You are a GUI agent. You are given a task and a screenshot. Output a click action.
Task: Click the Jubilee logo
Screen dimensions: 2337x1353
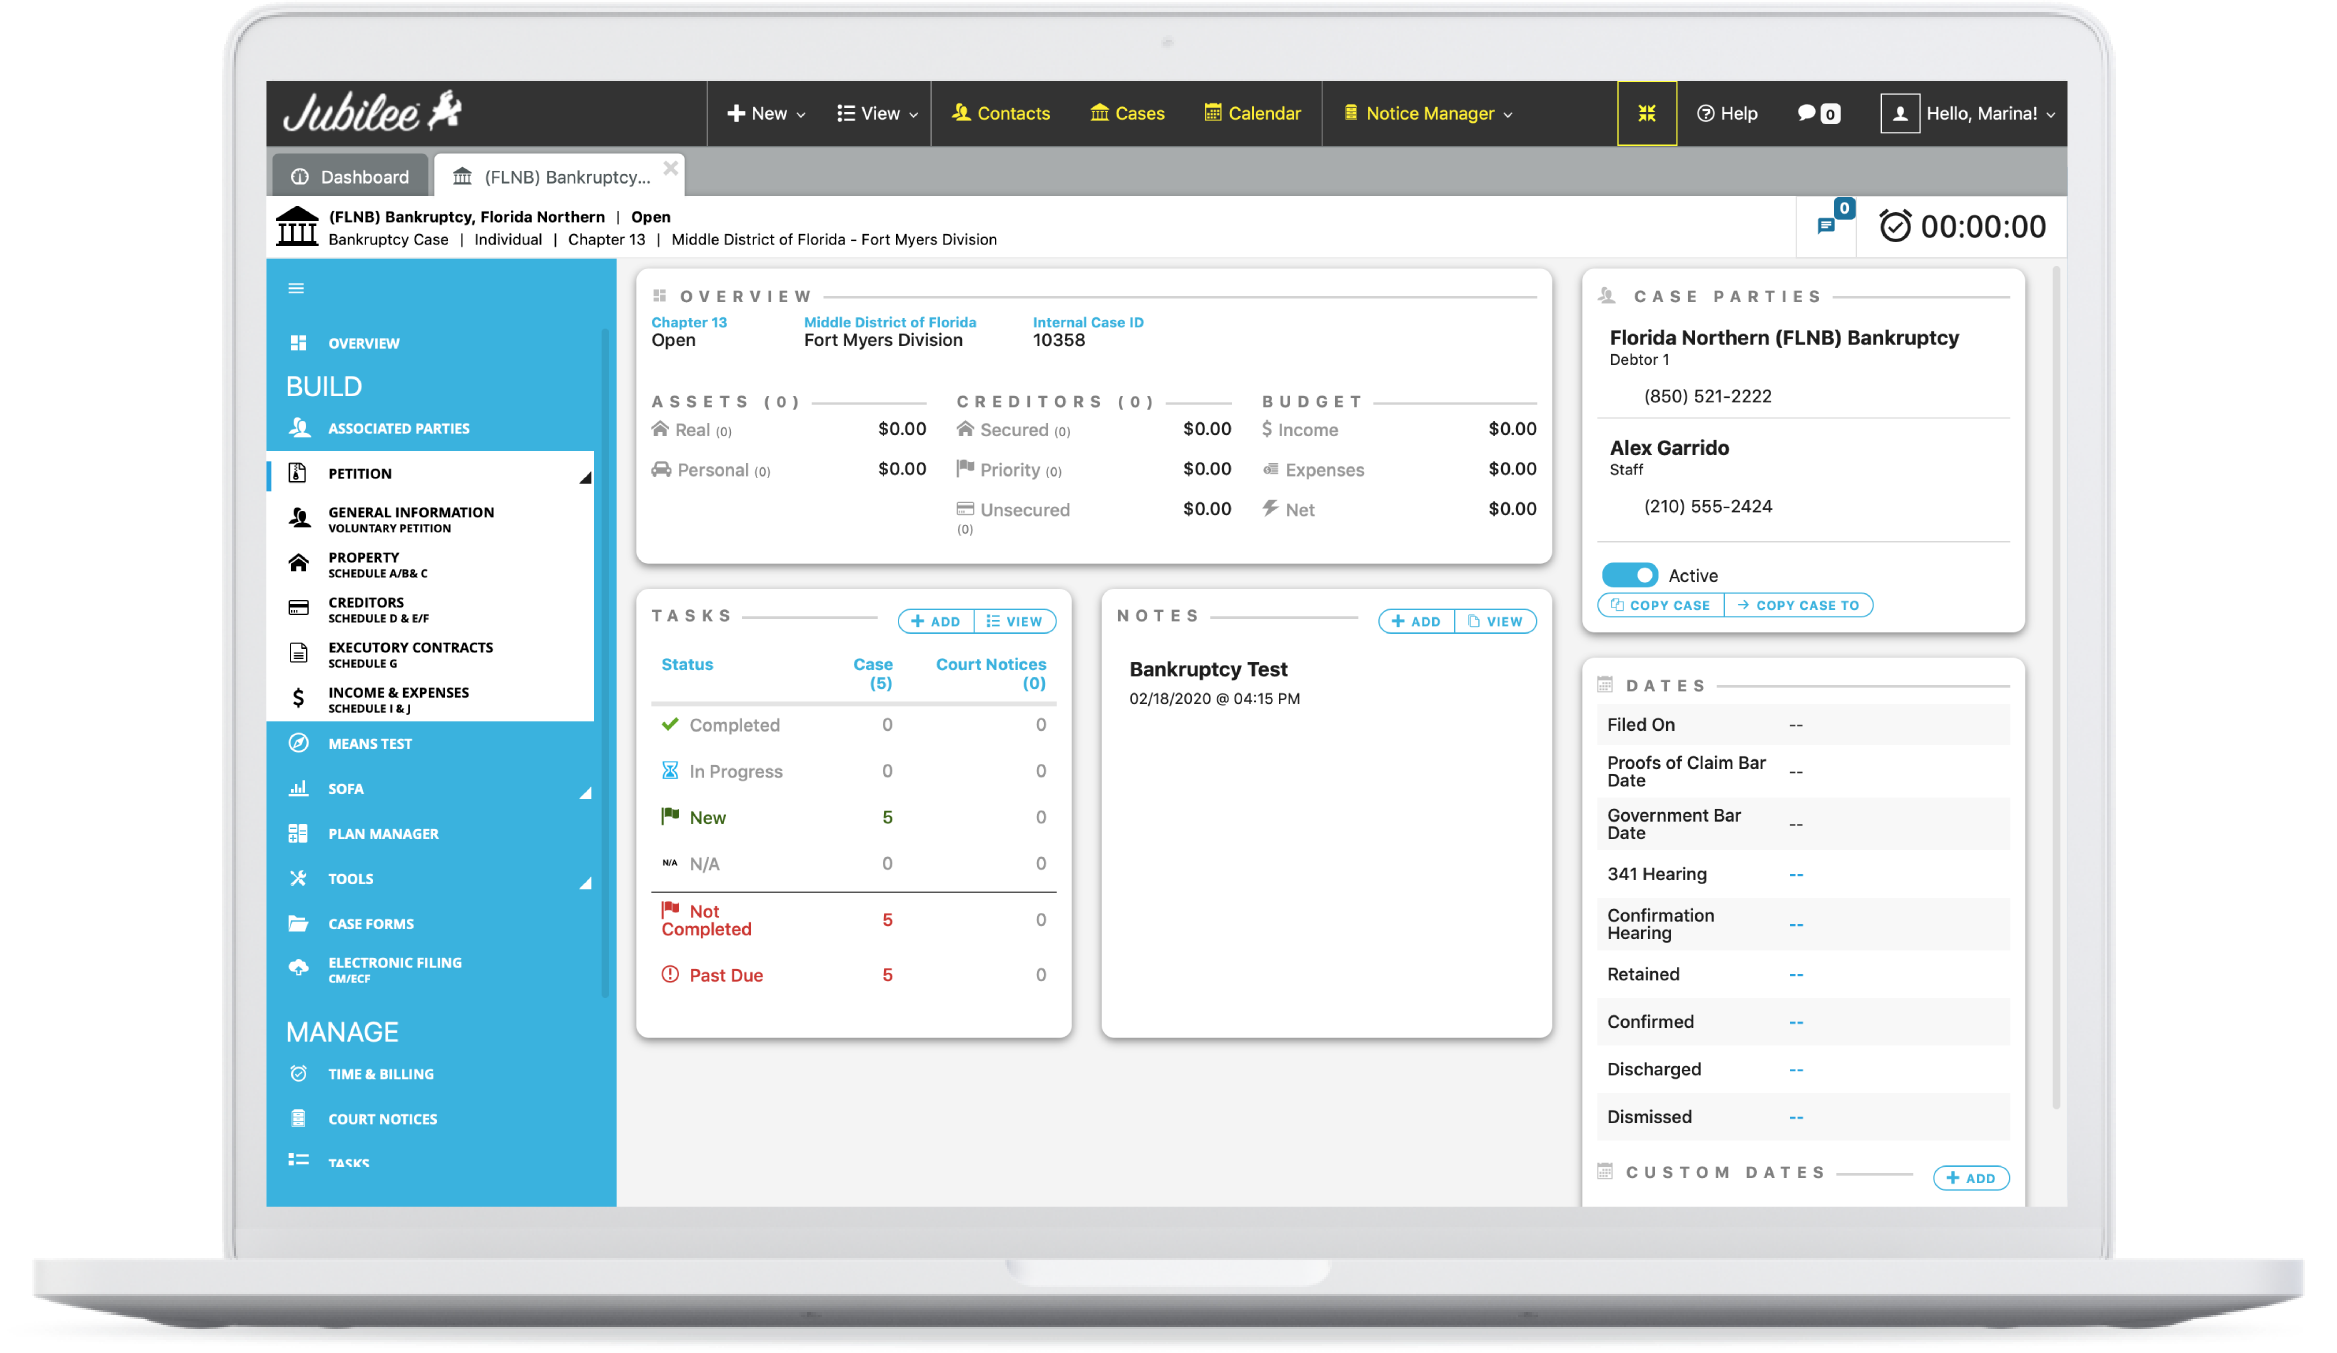click(x=372, y=113)
